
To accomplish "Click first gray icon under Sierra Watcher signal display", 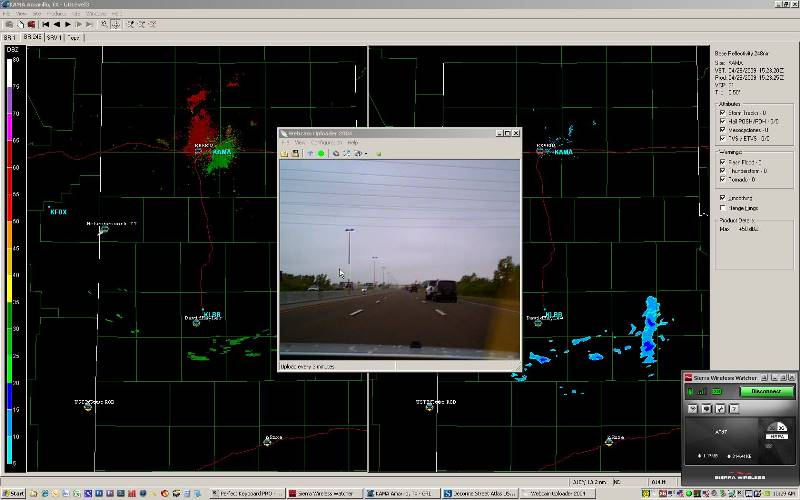I will tap(693, 409).
